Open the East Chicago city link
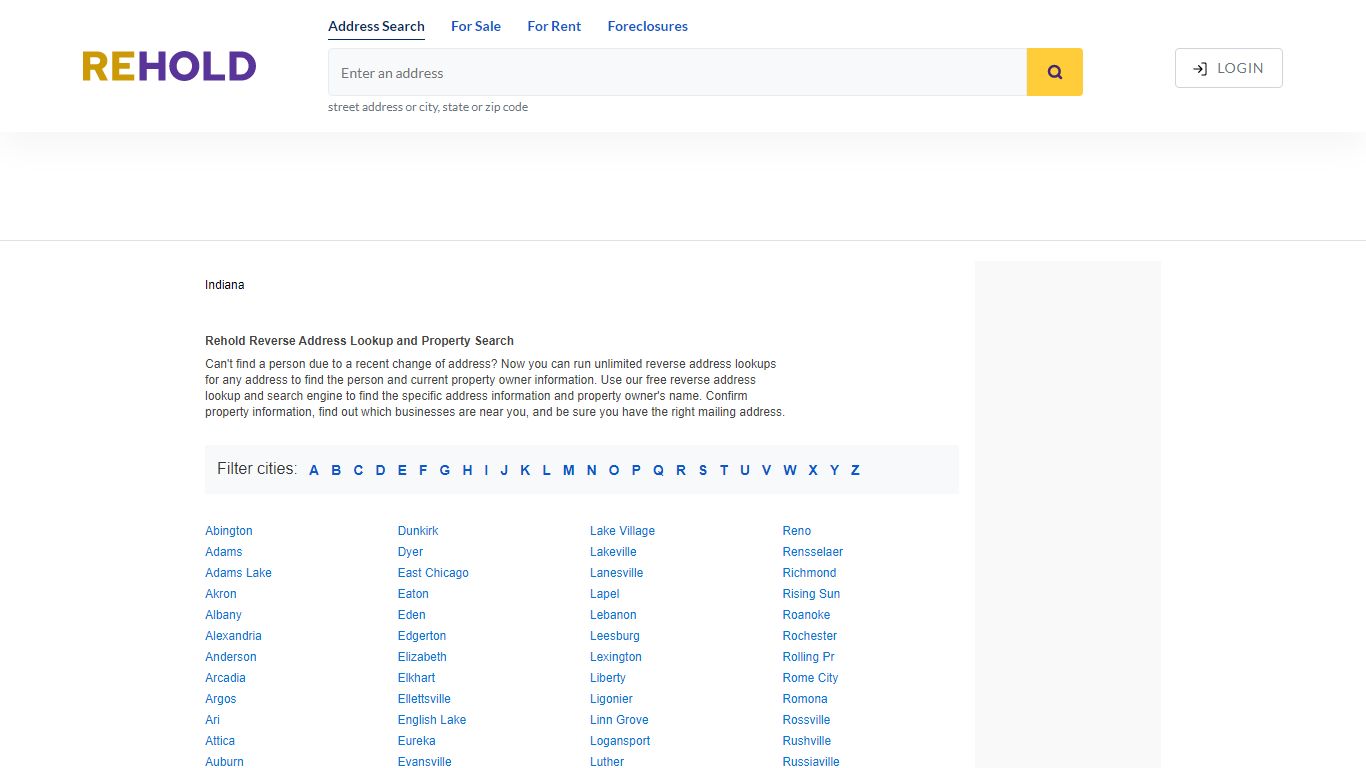This screenshot has height=768, width=1366. (x=433, y=573)
